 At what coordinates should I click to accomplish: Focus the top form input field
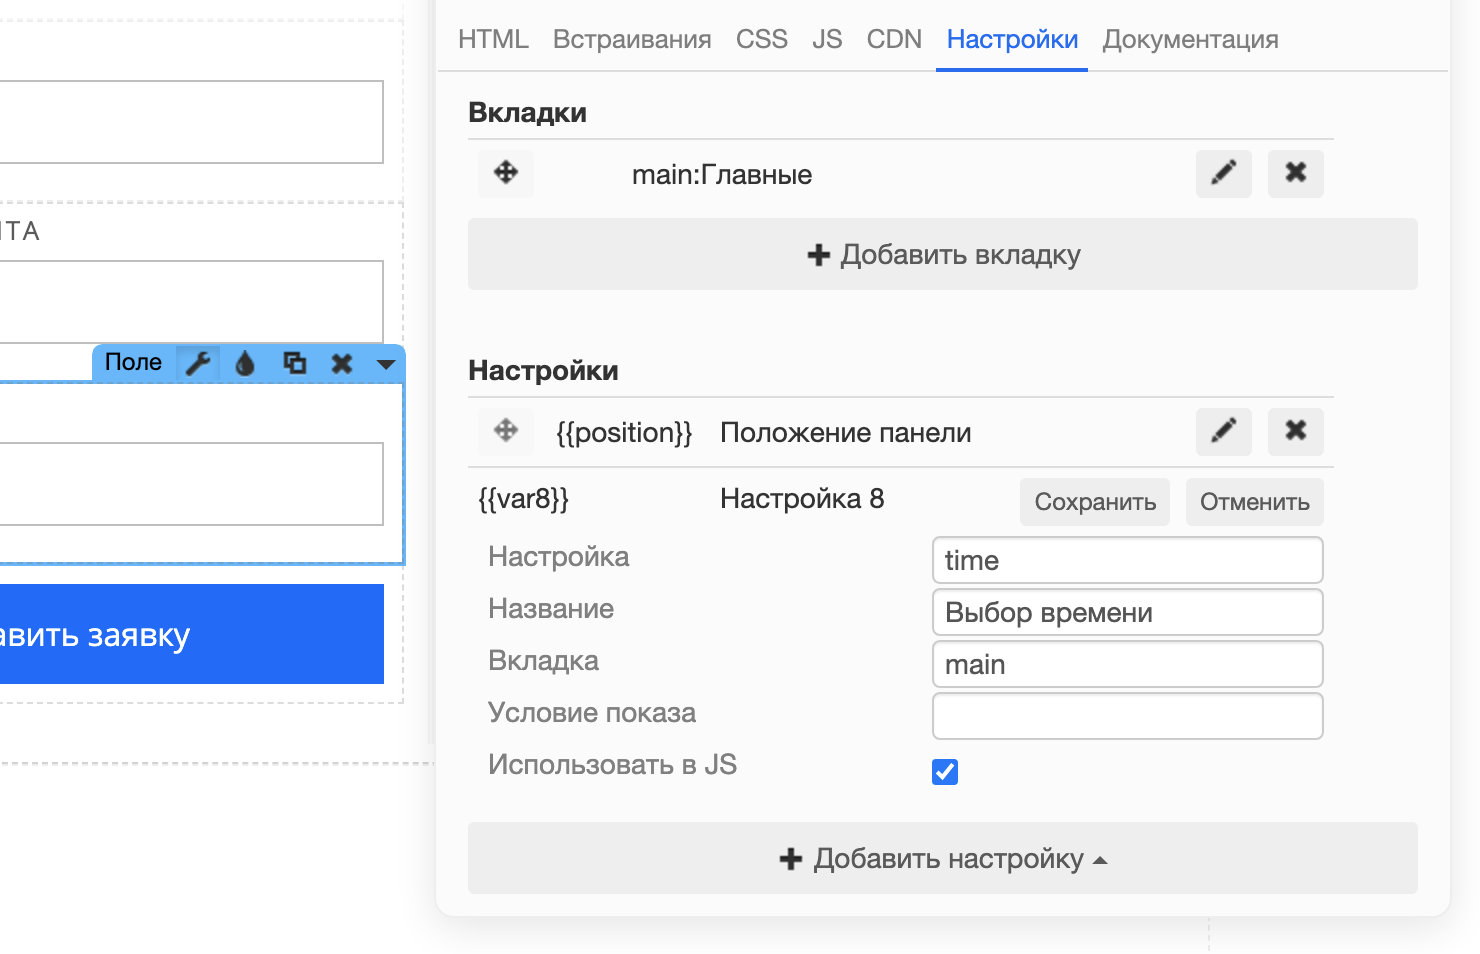(x=192, y=122)
